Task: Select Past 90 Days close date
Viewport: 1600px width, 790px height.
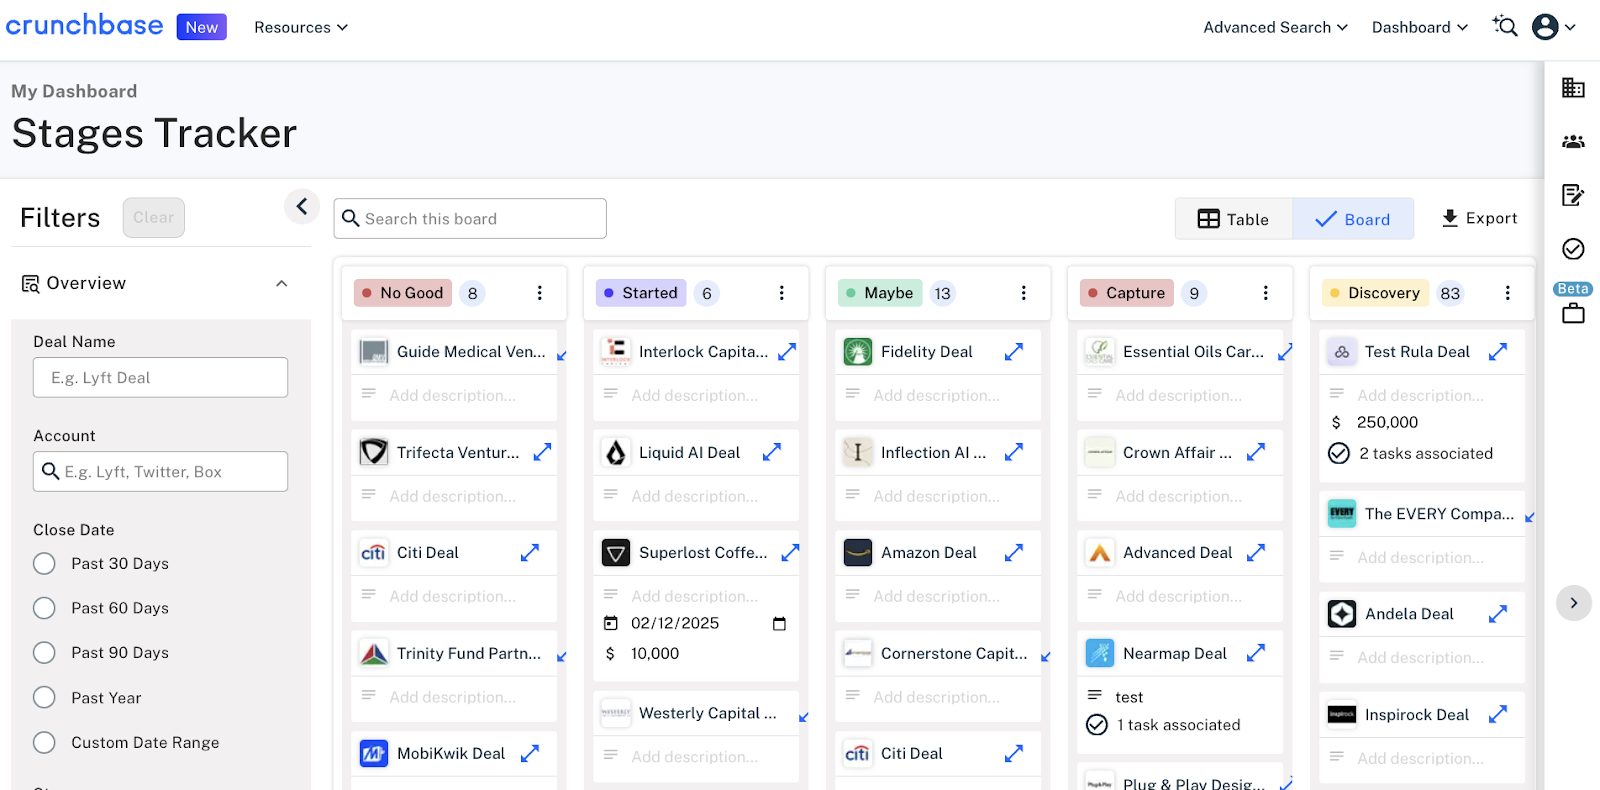Action: (44, 653)
